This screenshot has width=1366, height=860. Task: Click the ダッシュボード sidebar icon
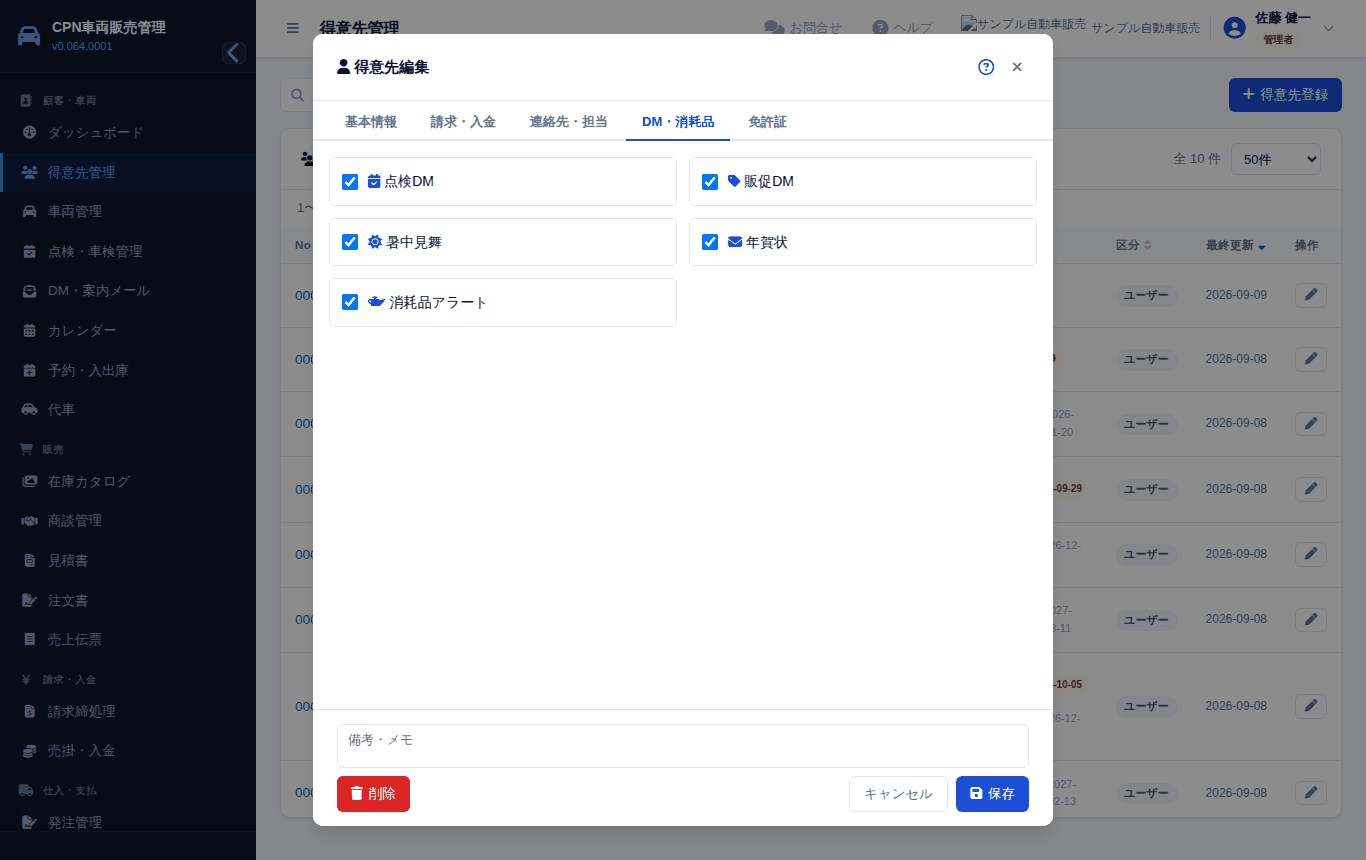pyautogui.click(x=29, y=132)
